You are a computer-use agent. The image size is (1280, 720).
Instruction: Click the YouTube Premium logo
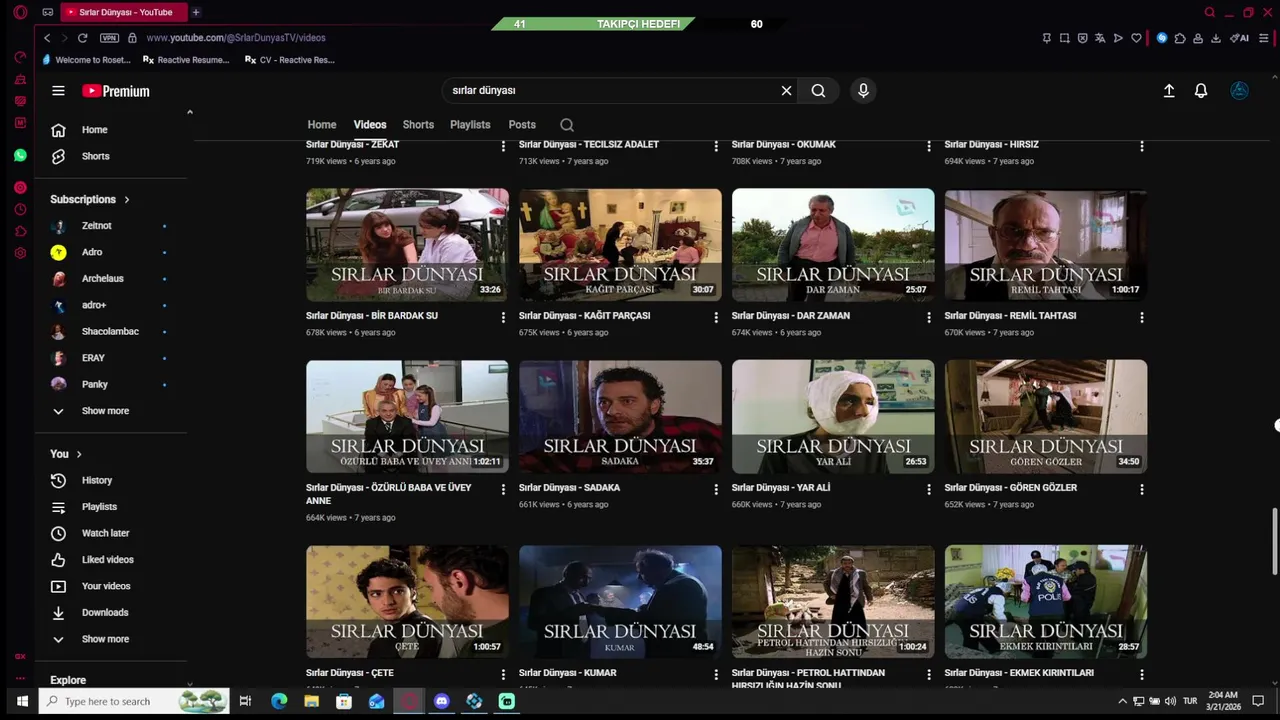point(116,91)
